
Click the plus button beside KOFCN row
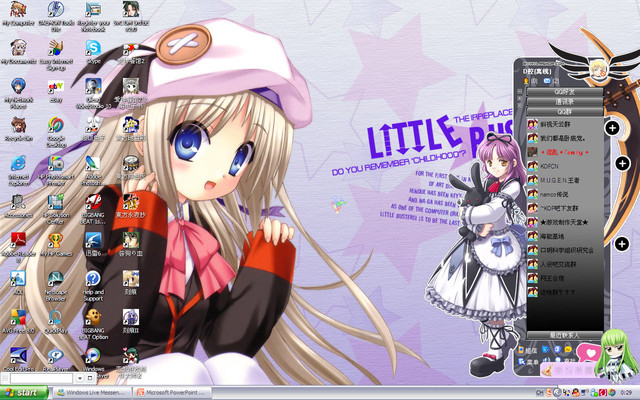[622, 164]
